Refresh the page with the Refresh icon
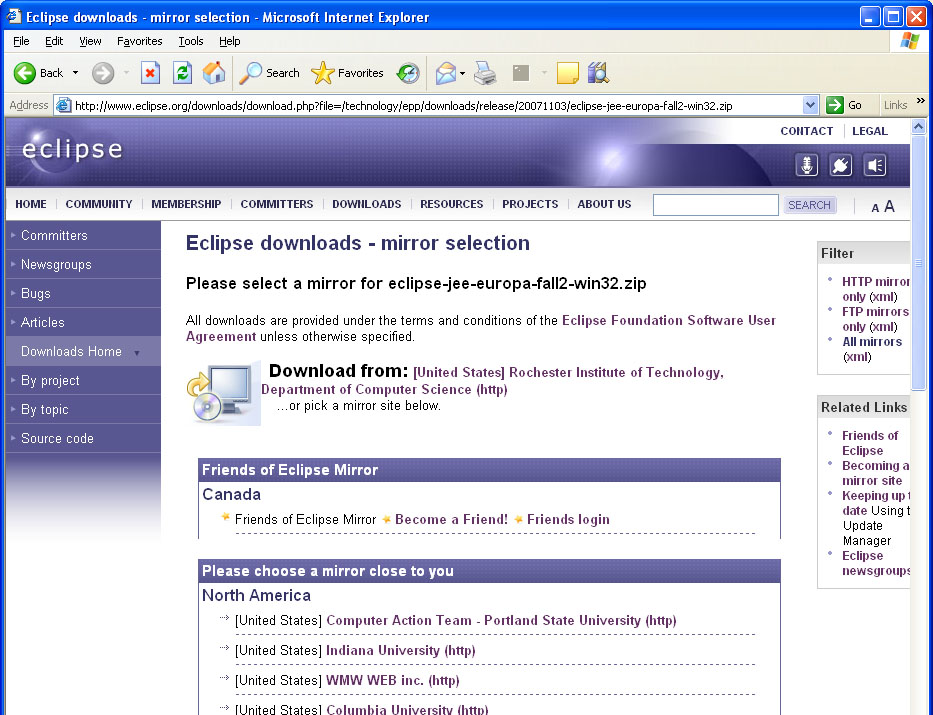 181,72
